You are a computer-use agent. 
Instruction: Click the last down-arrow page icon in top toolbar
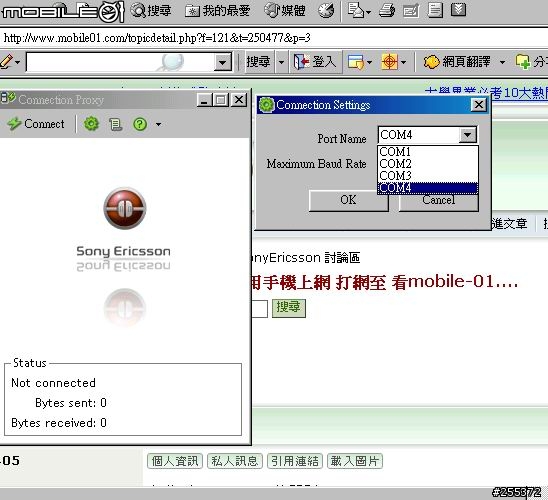(x=459, y=10)
